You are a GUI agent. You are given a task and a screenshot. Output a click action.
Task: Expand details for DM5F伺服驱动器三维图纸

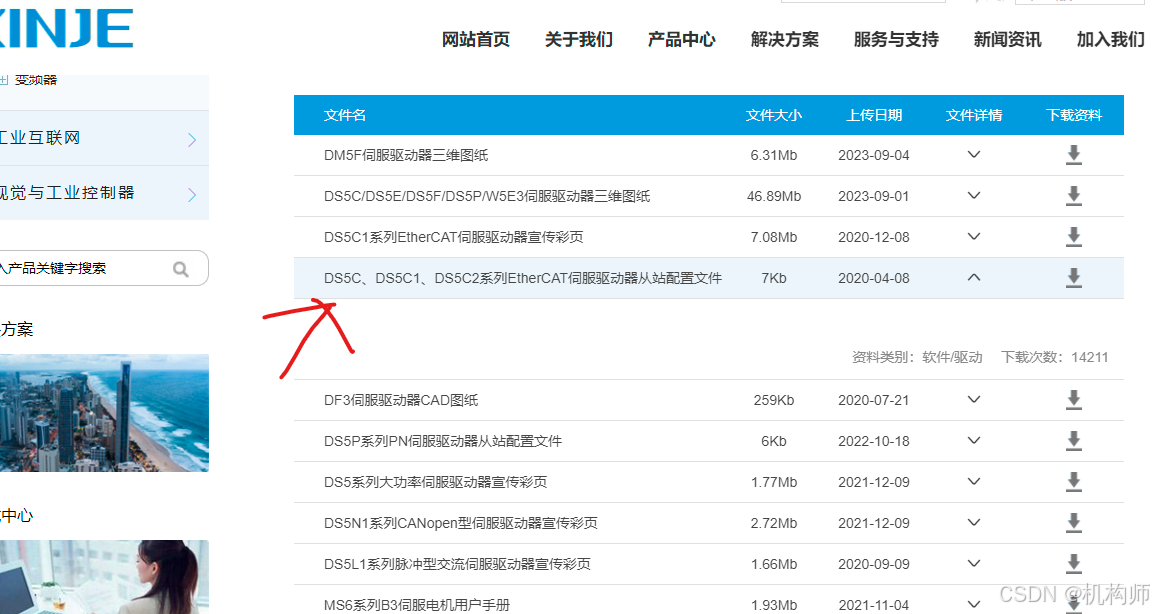(x=974, y=155)
